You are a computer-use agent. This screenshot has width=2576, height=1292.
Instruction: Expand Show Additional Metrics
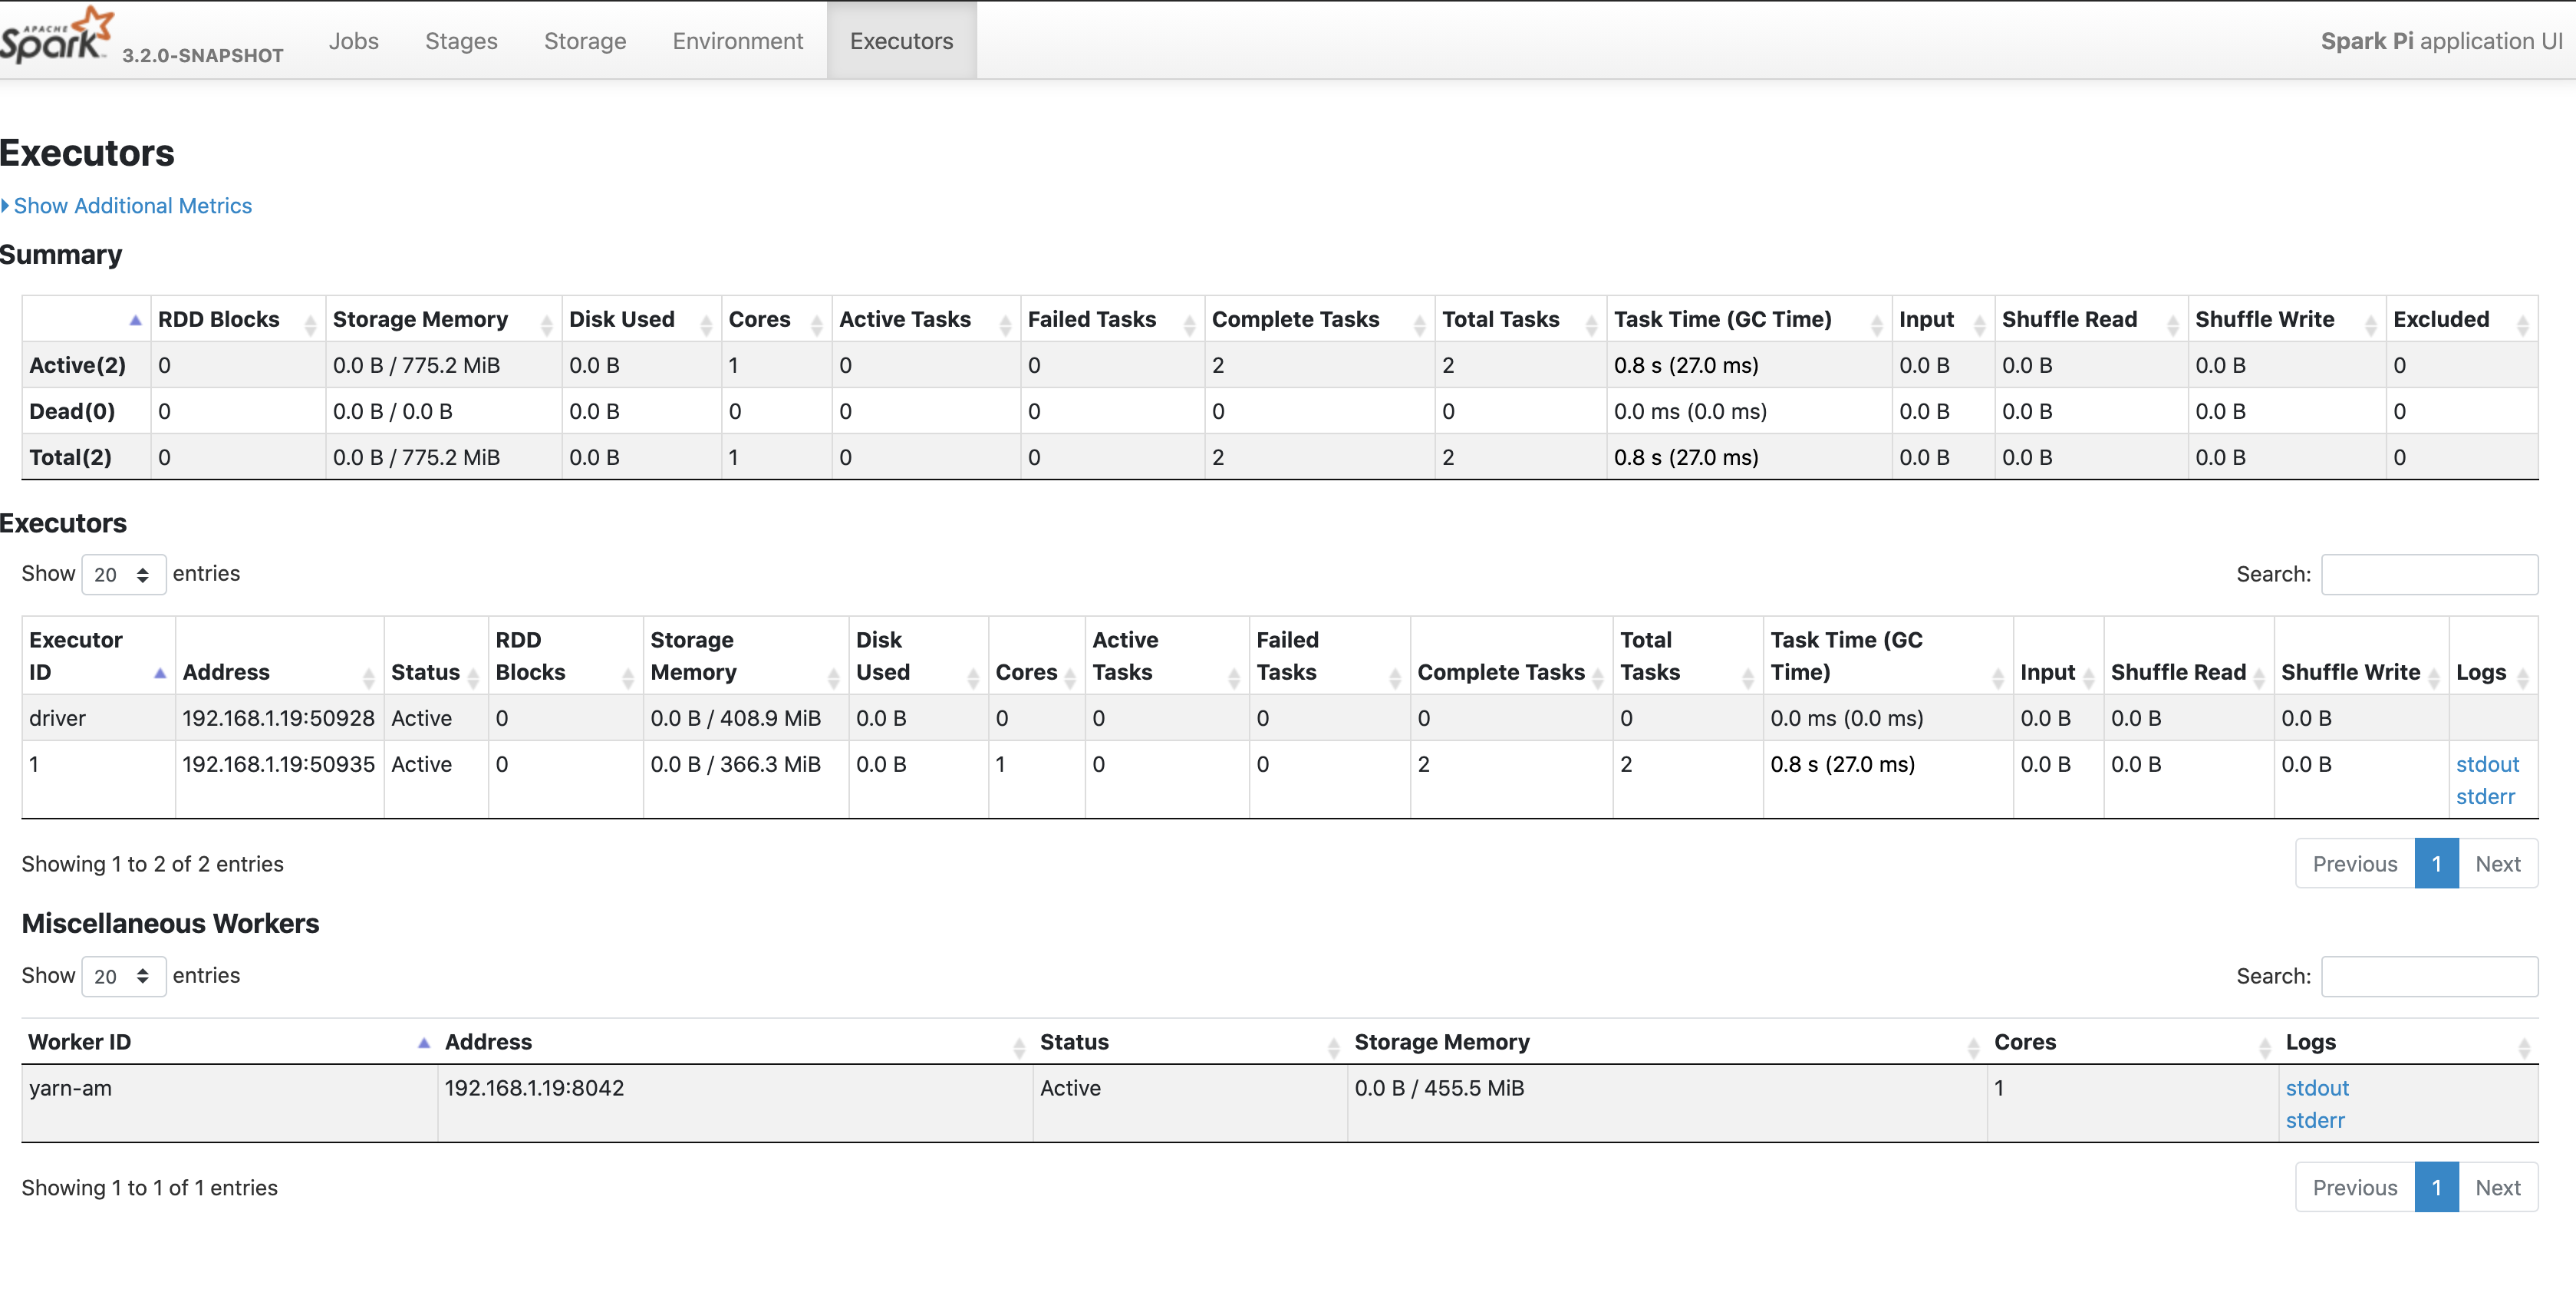click(131, 206)
